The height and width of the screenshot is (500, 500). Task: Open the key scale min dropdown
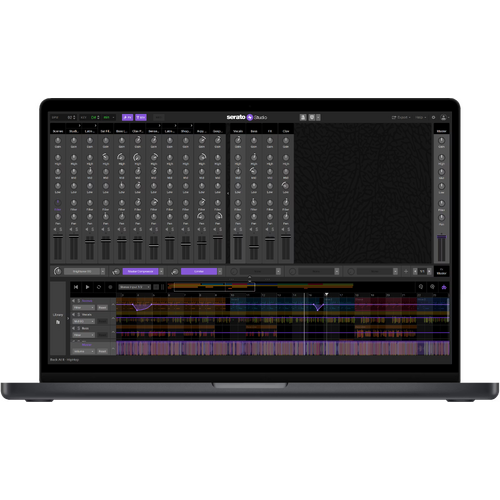pyautogui.click(x=109, y=117)
